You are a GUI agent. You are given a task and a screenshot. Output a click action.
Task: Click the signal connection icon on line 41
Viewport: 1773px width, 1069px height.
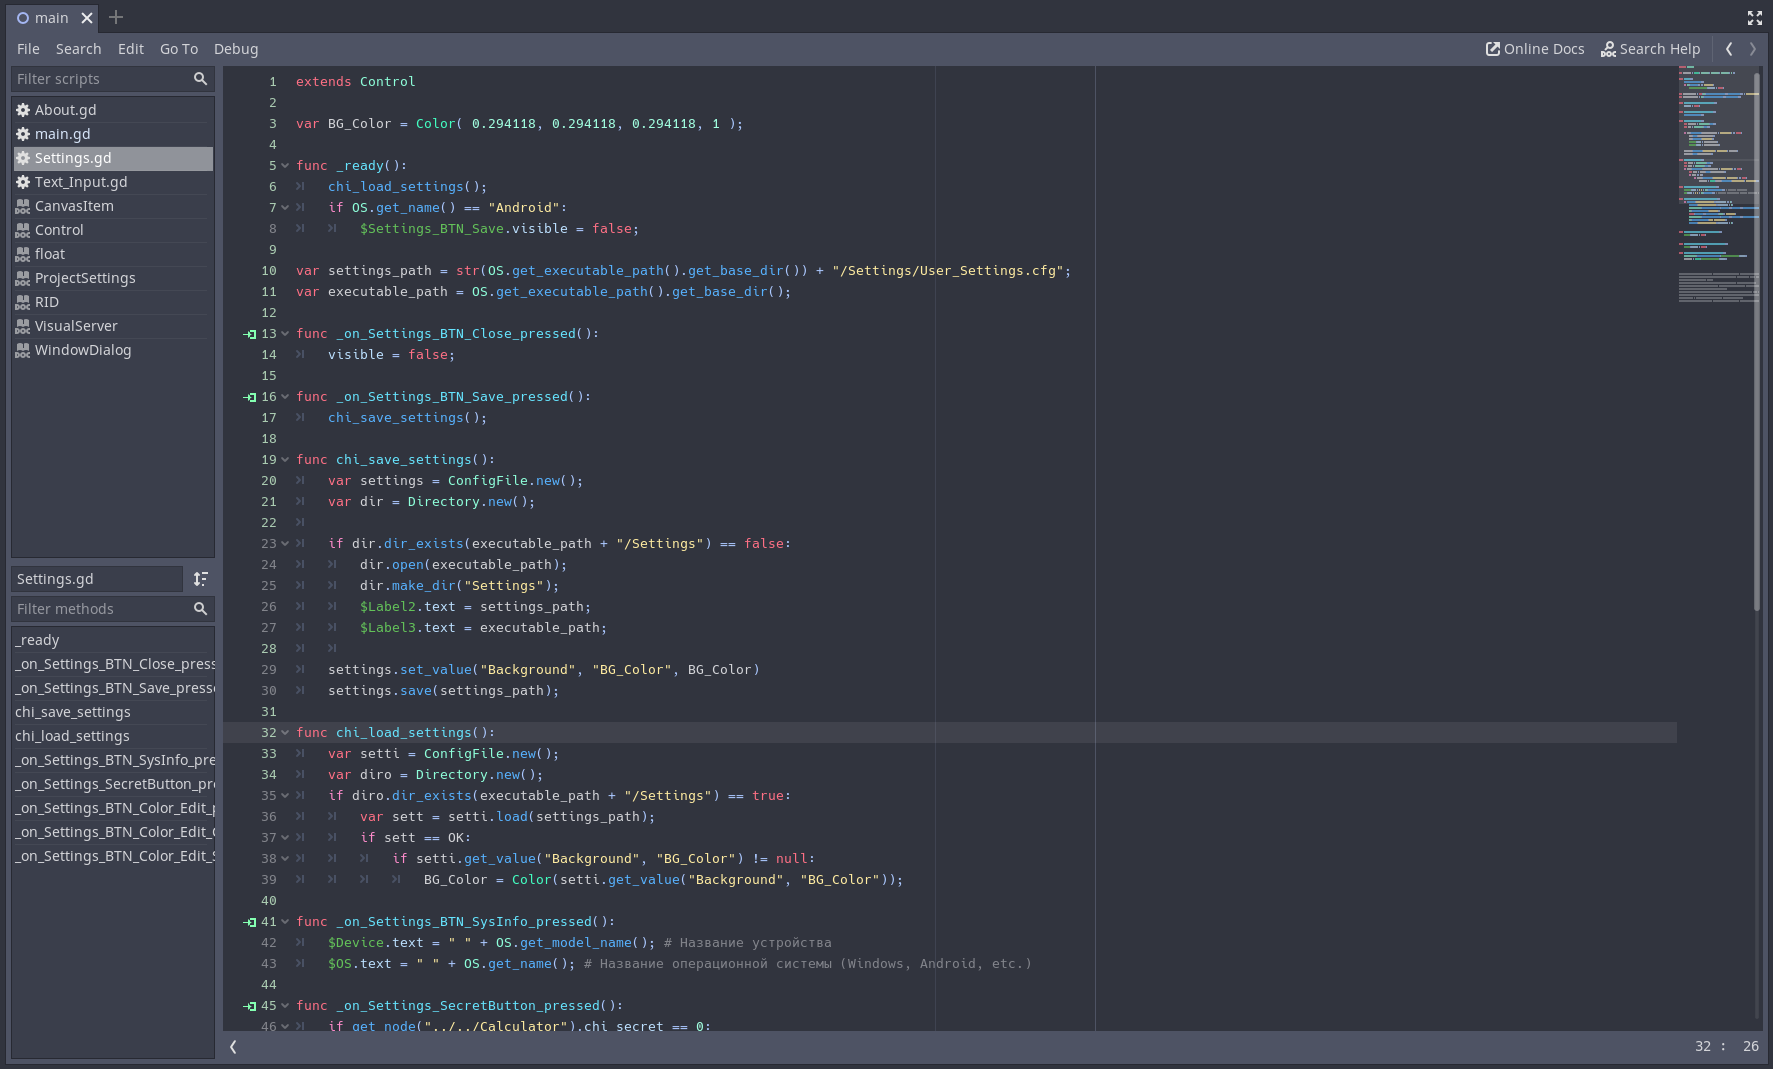point(250,922)
